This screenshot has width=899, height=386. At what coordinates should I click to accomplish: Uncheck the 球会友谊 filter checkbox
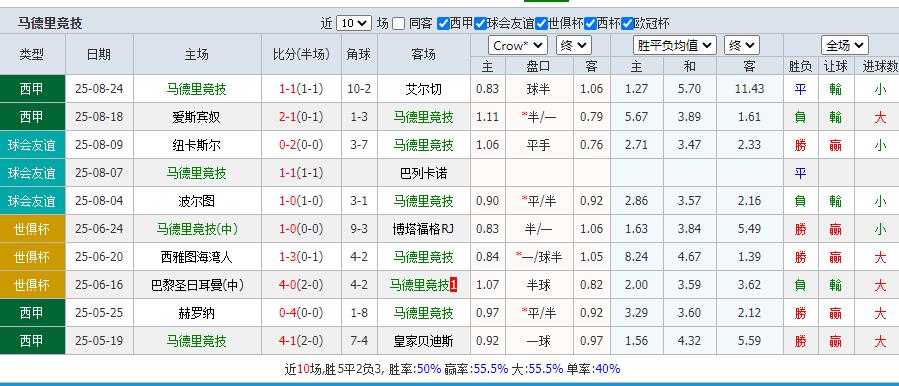coord(480,24)
